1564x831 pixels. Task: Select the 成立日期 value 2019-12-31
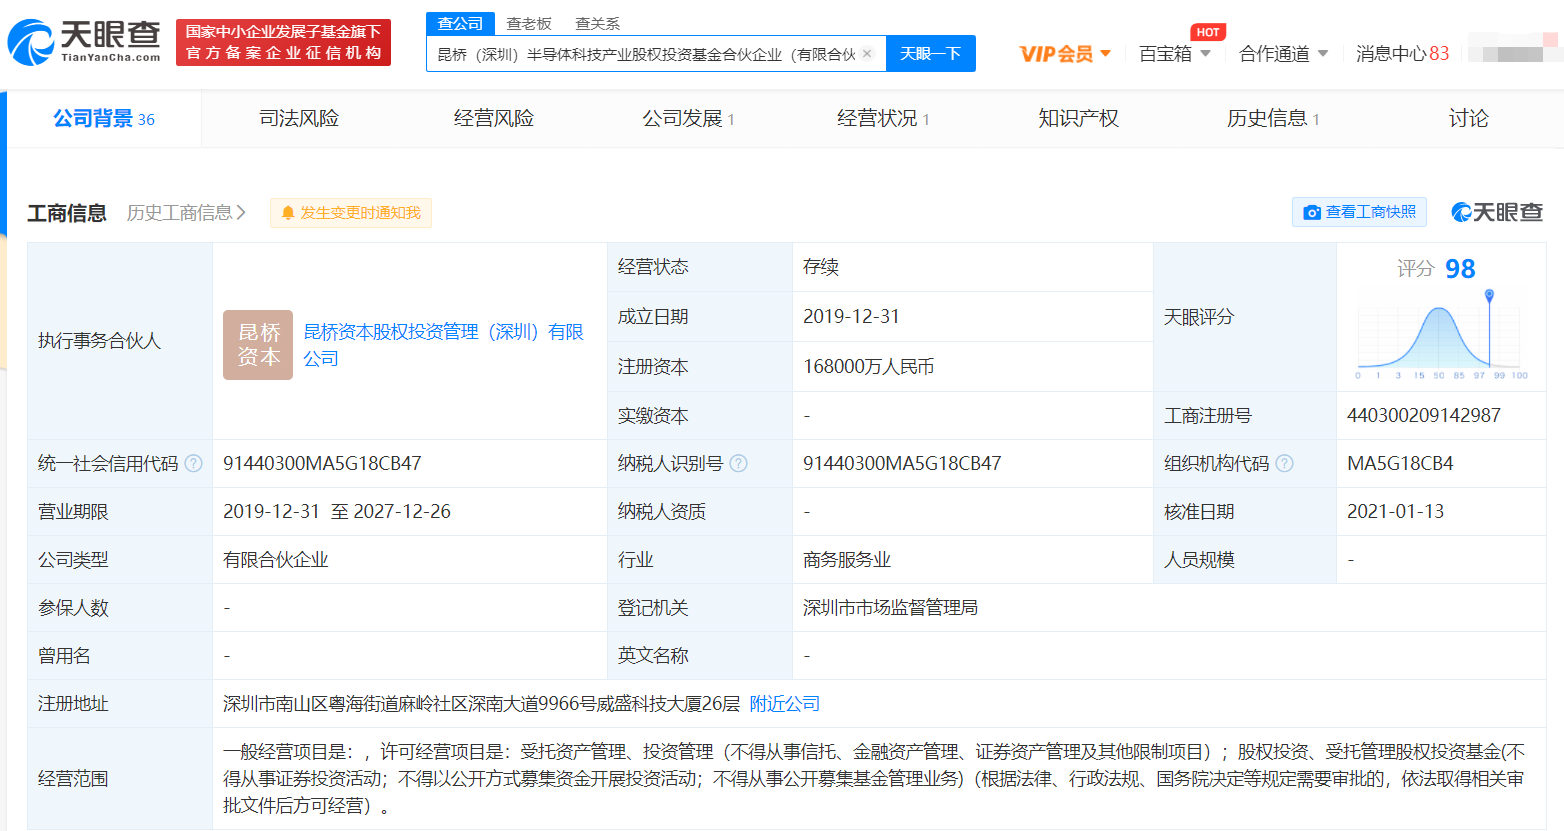(x=851, y=317)
